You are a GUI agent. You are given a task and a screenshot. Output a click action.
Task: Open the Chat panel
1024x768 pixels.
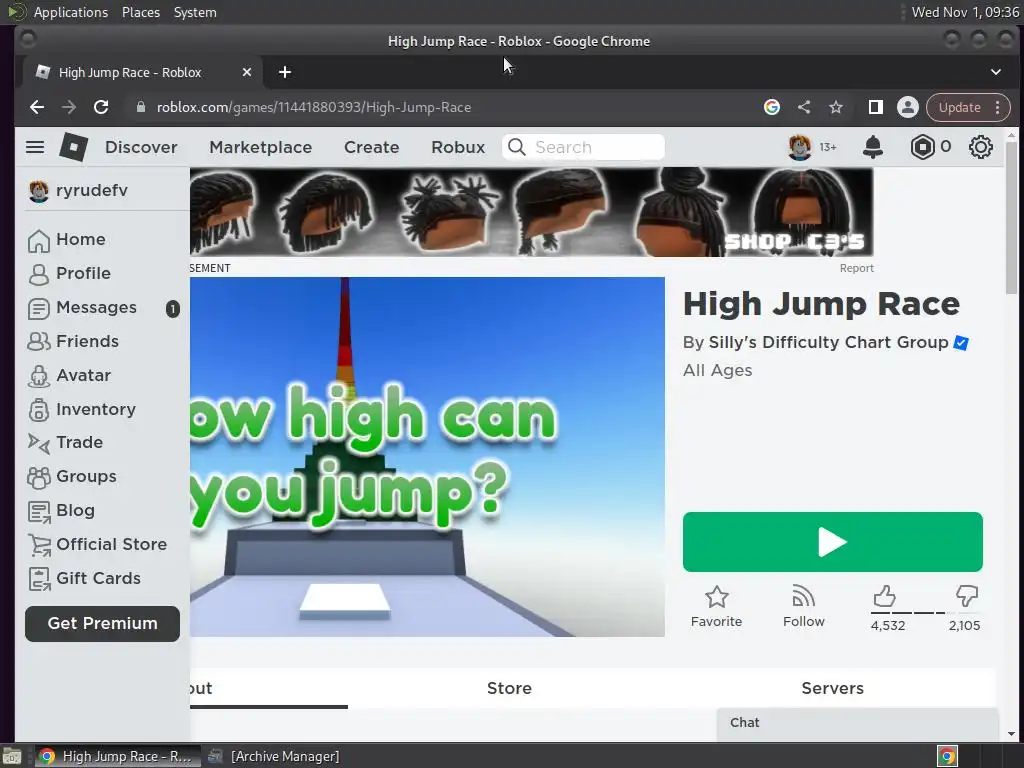pos(857,724)
